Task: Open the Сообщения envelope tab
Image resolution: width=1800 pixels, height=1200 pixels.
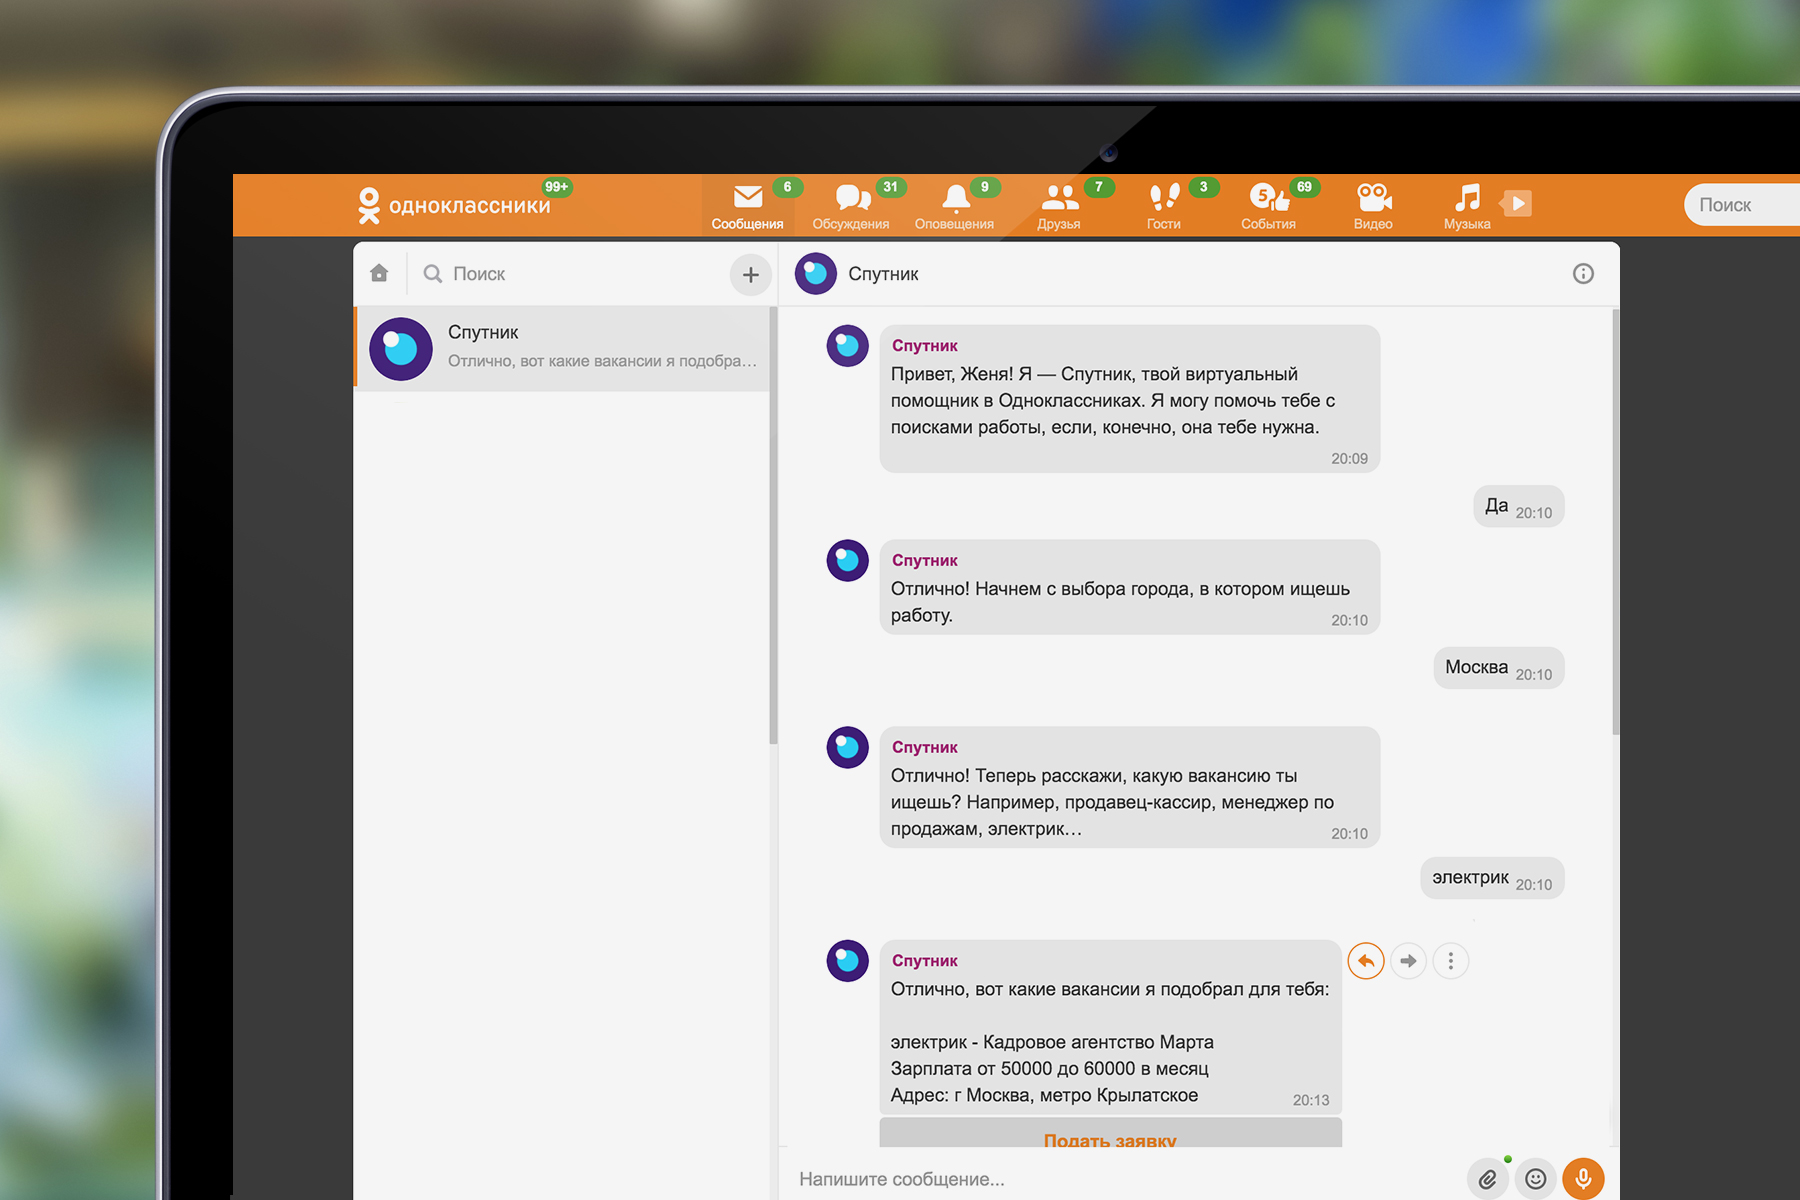Action: [748, 206]
